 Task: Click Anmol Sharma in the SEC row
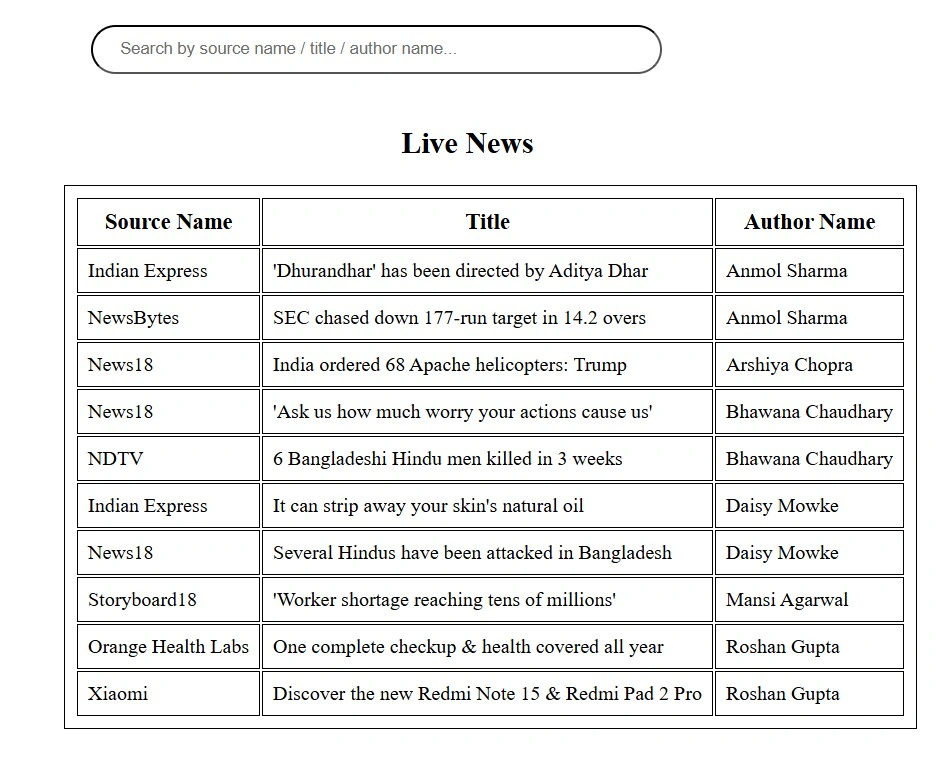click(809, 318)
